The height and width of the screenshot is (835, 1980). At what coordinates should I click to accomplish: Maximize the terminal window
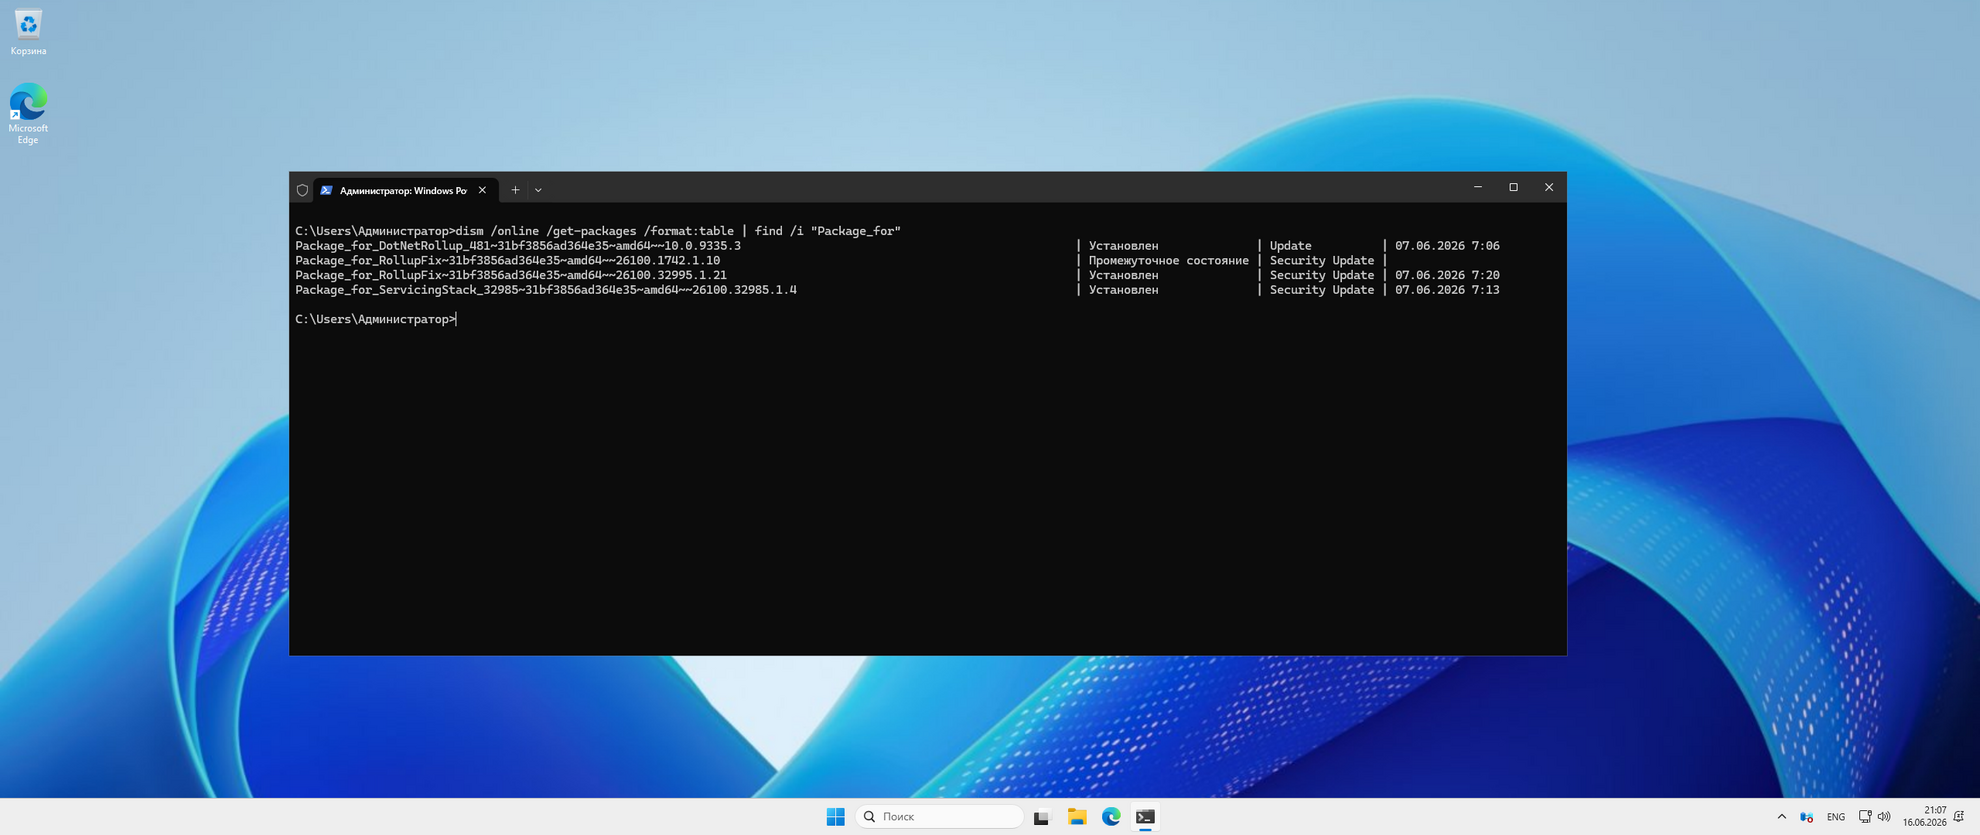pyautogui.click(x=1513, y=187)
